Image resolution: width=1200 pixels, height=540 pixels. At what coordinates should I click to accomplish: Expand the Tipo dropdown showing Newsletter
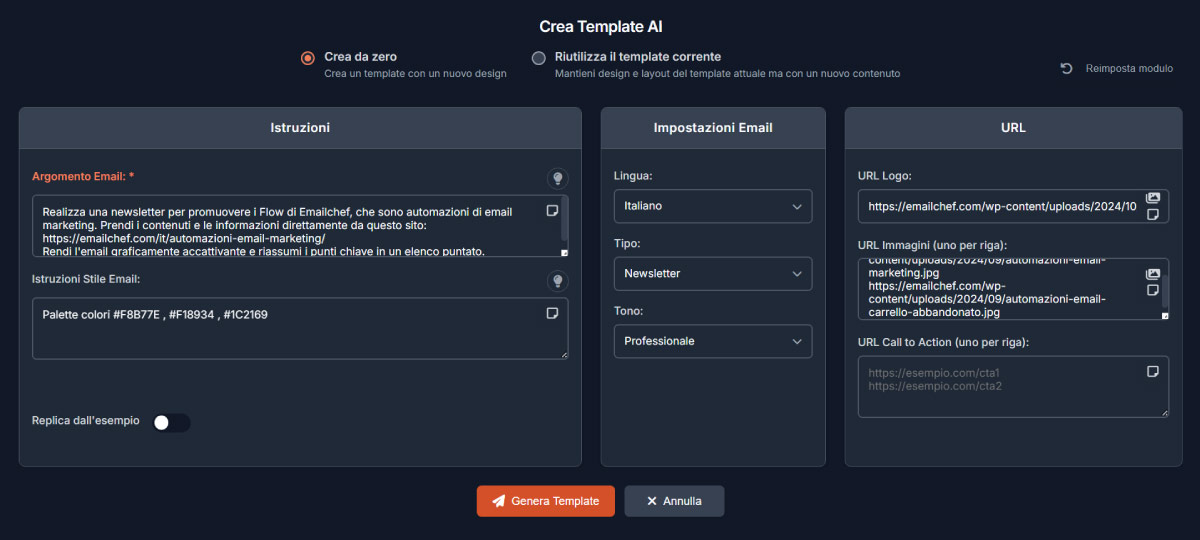[x=712, y=273]
